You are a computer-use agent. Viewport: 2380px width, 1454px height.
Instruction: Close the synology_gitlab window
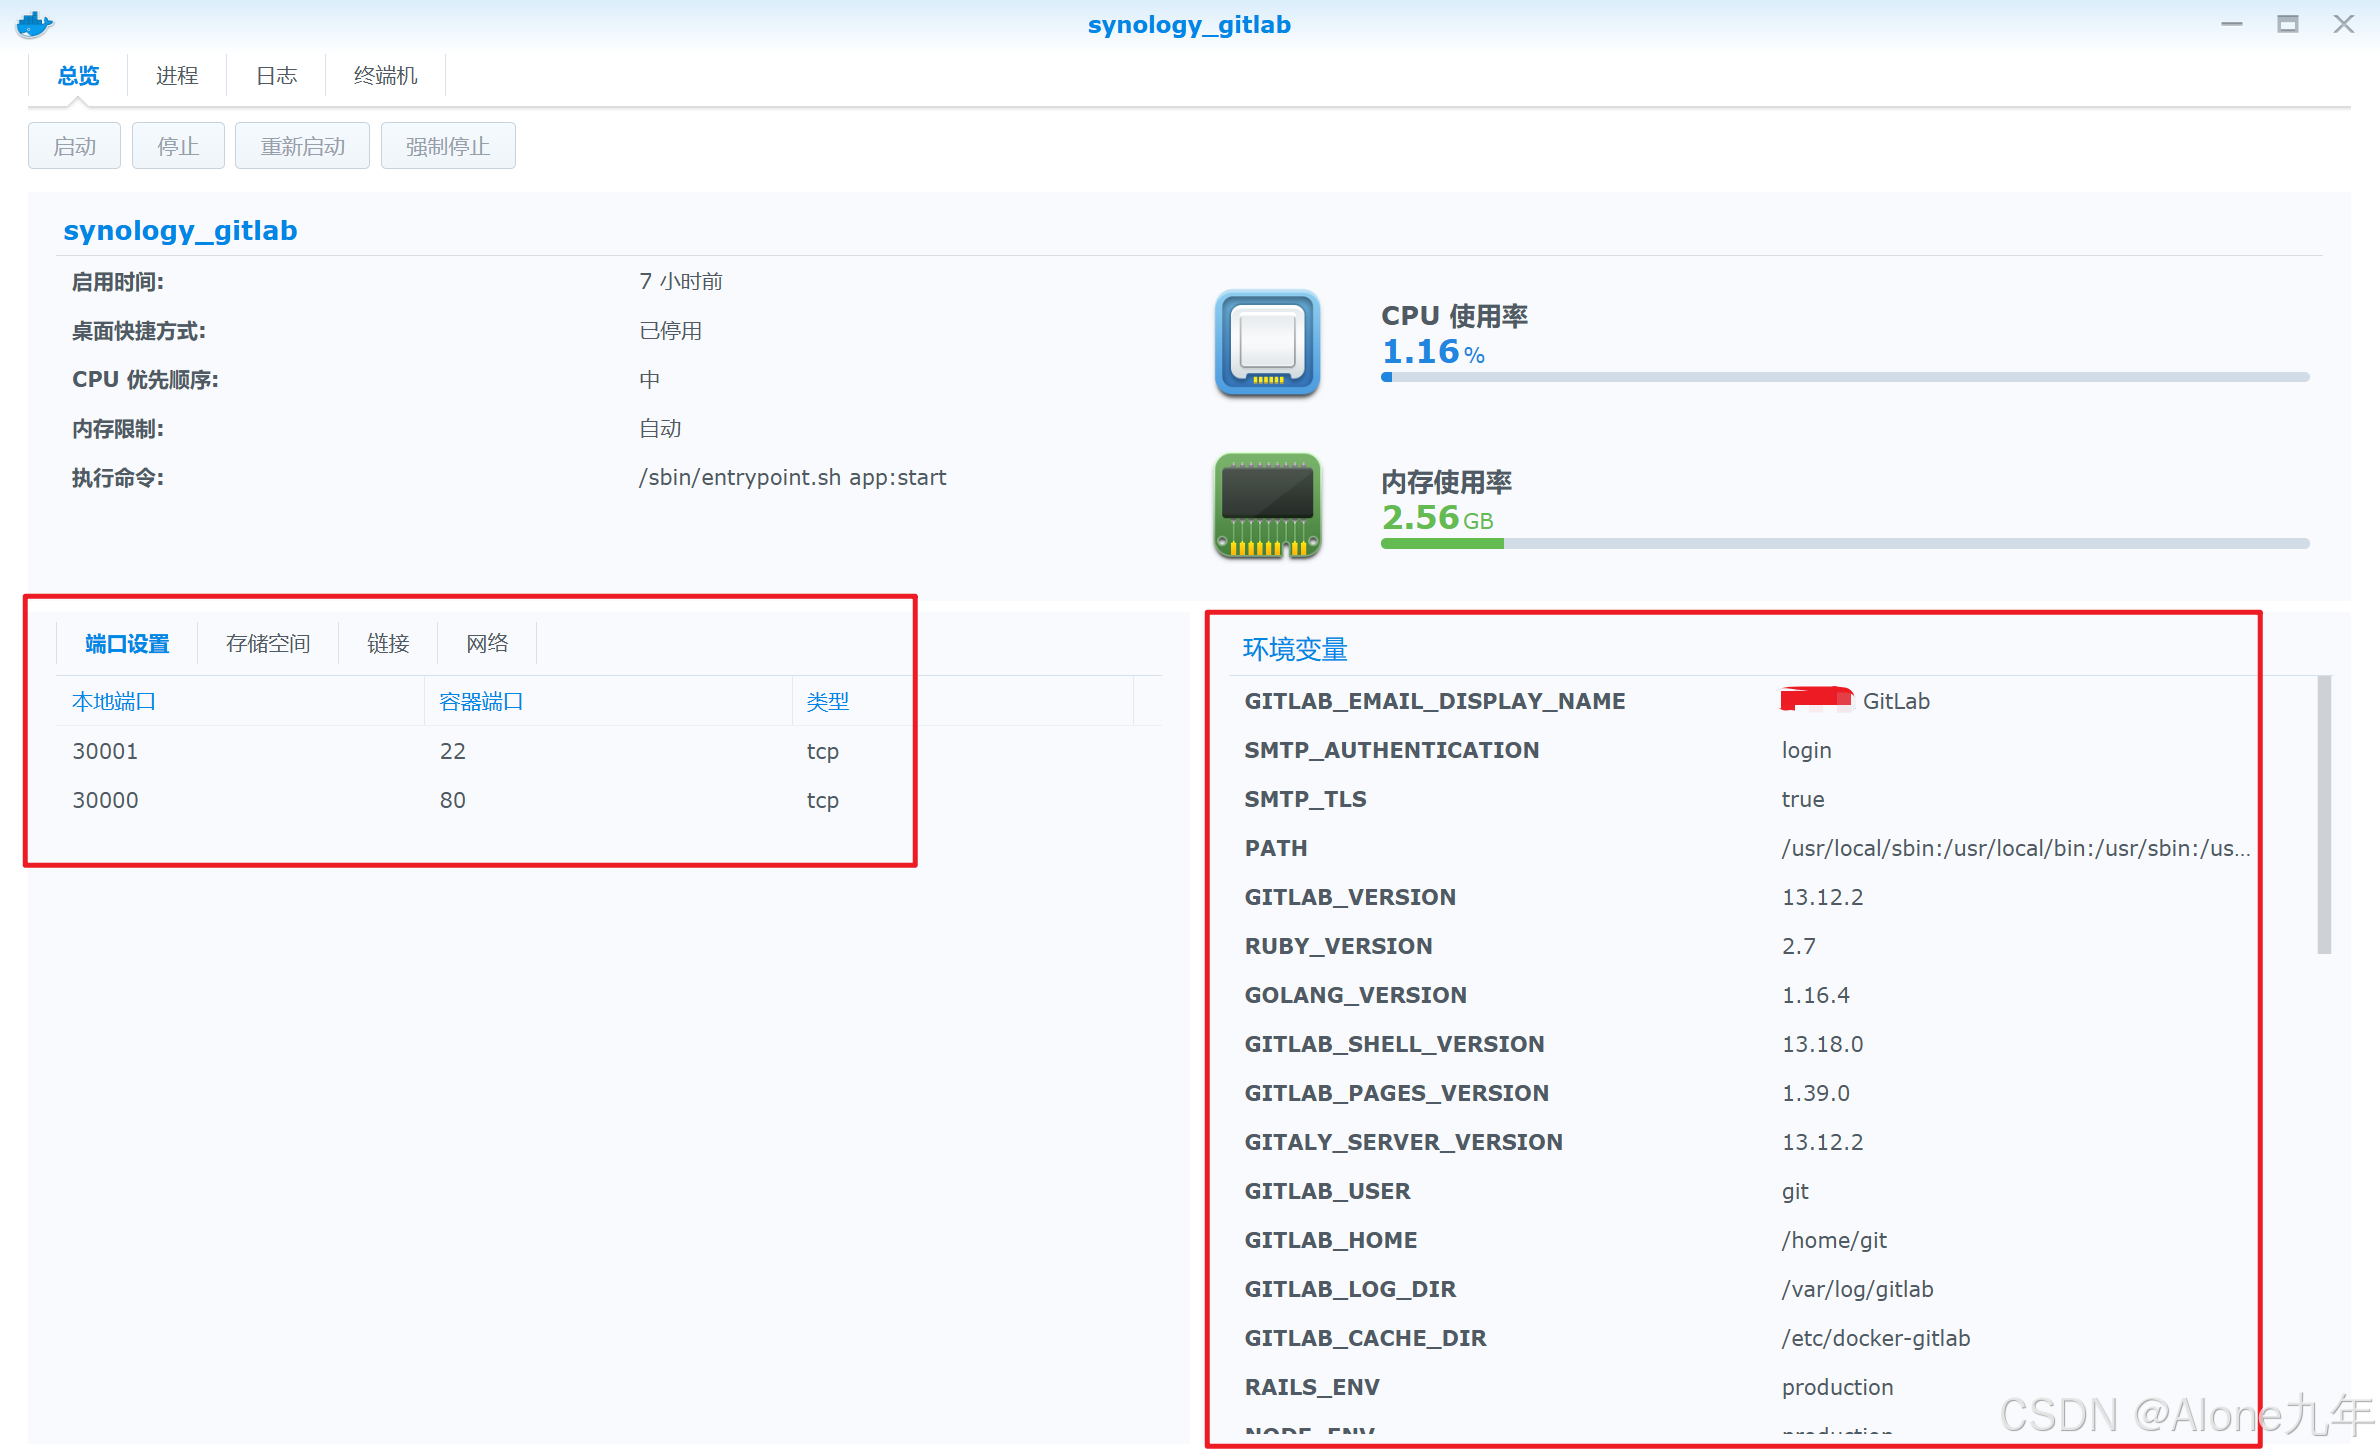[x=2343, y=24]
